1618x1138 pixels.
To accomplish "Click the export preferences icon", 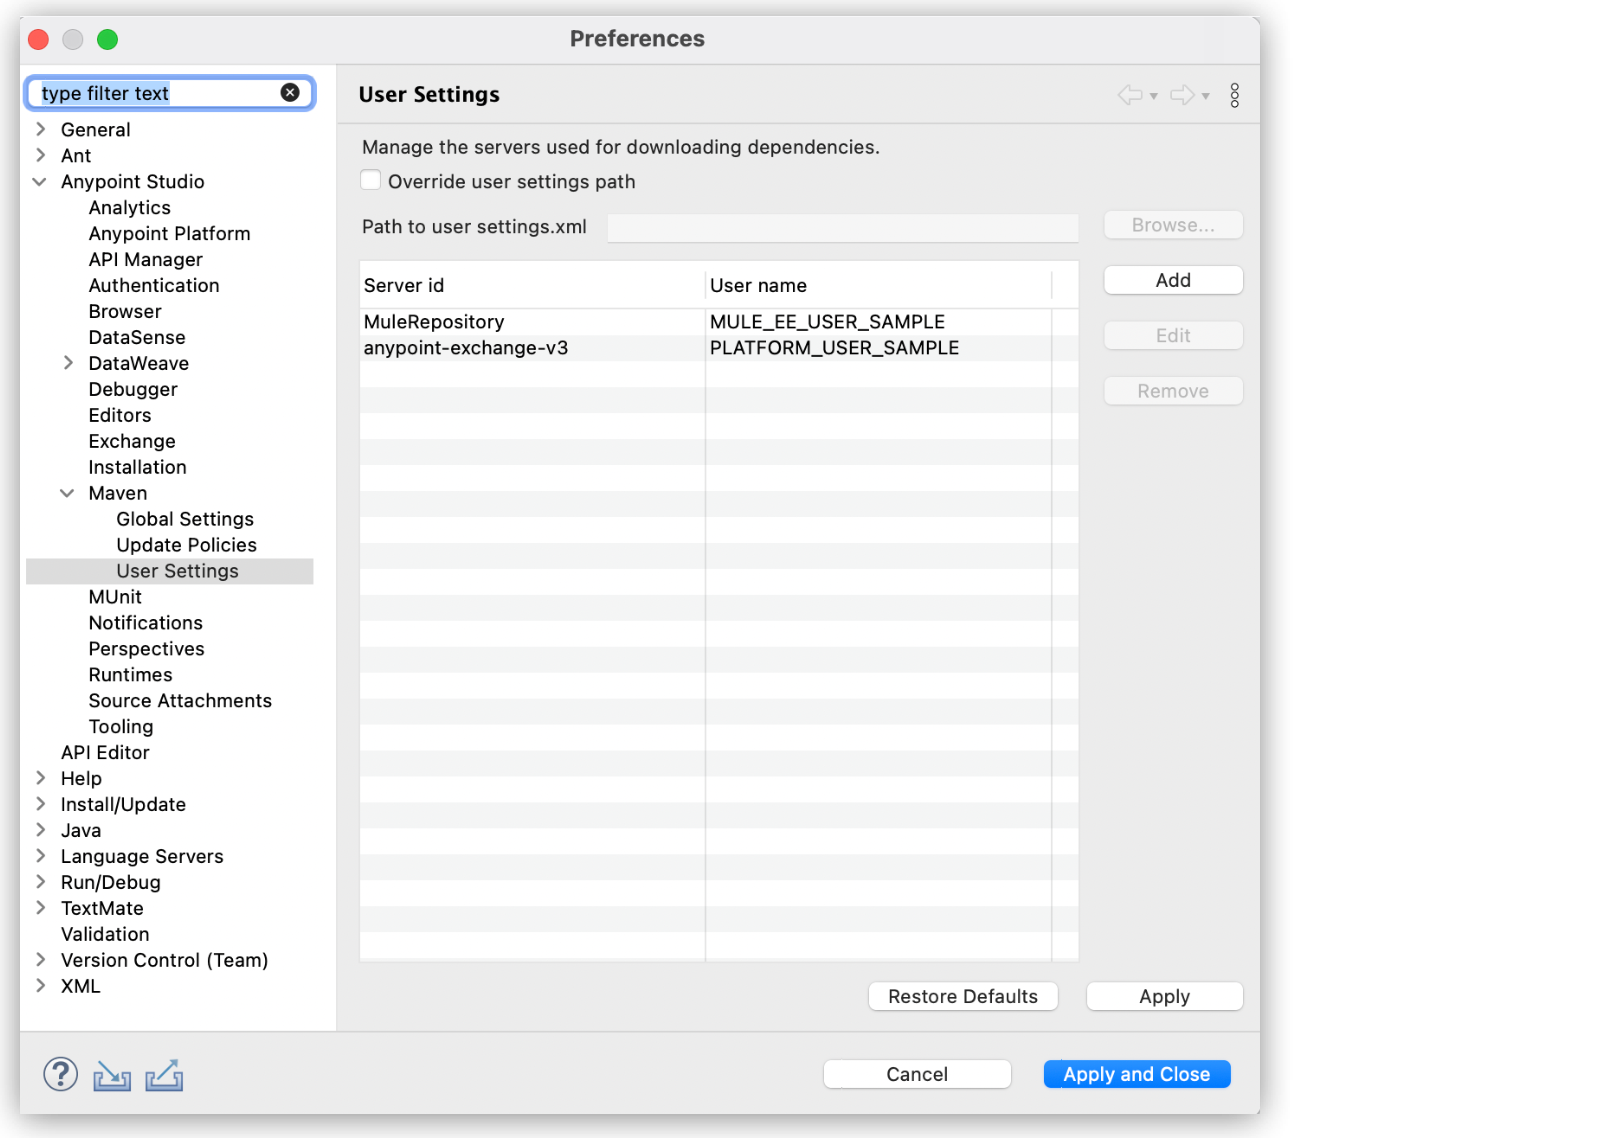I will coord(165,1076).
